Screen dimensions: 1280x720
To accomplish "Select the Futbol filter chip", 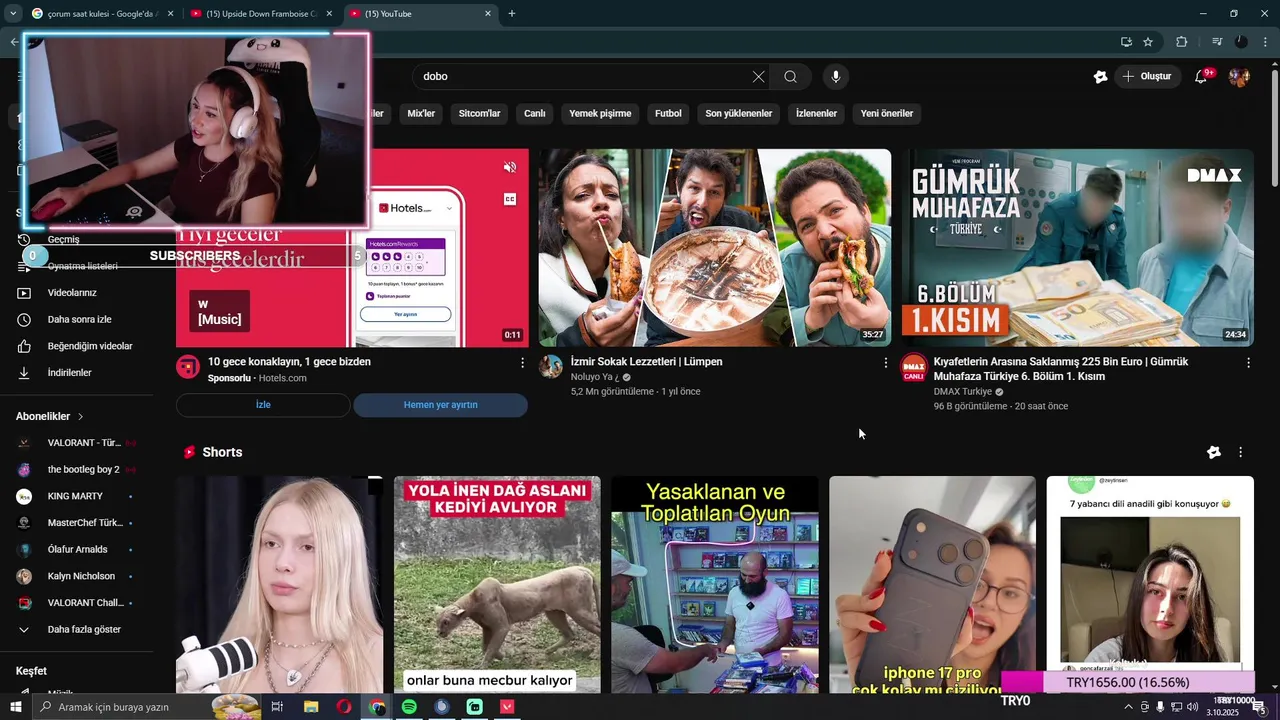I will coord(668,114).
